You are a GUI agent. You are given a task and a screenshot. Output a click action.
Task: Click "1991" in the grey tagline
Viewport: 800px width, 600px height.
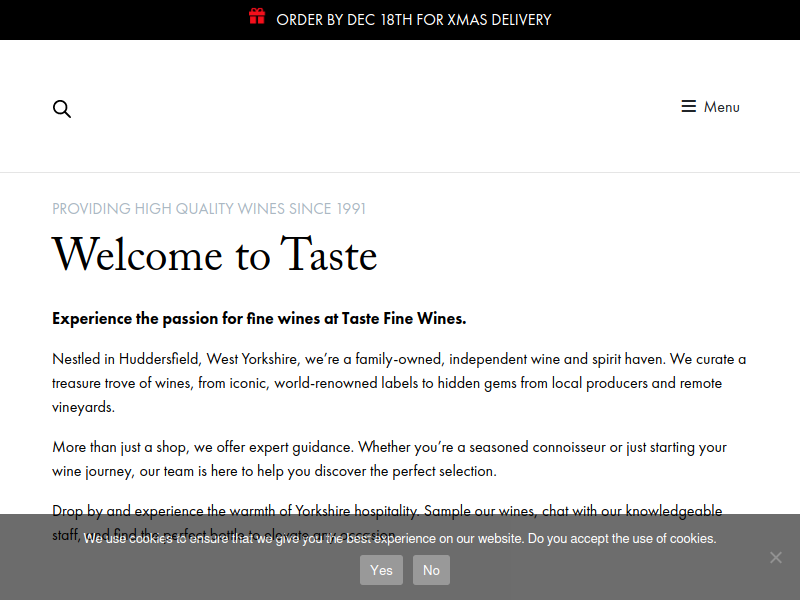tap(351, 209)
